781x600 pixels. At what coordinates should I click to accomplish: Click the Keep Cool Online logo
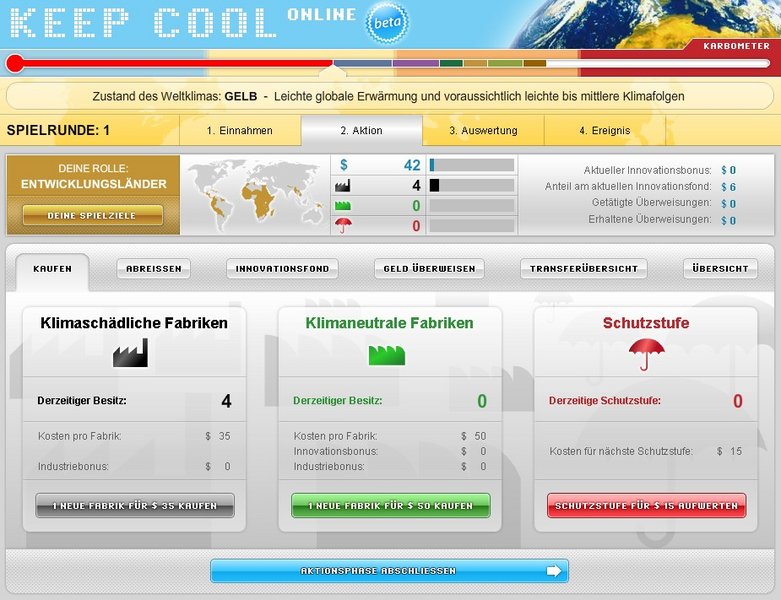click(x=183, y=22)
